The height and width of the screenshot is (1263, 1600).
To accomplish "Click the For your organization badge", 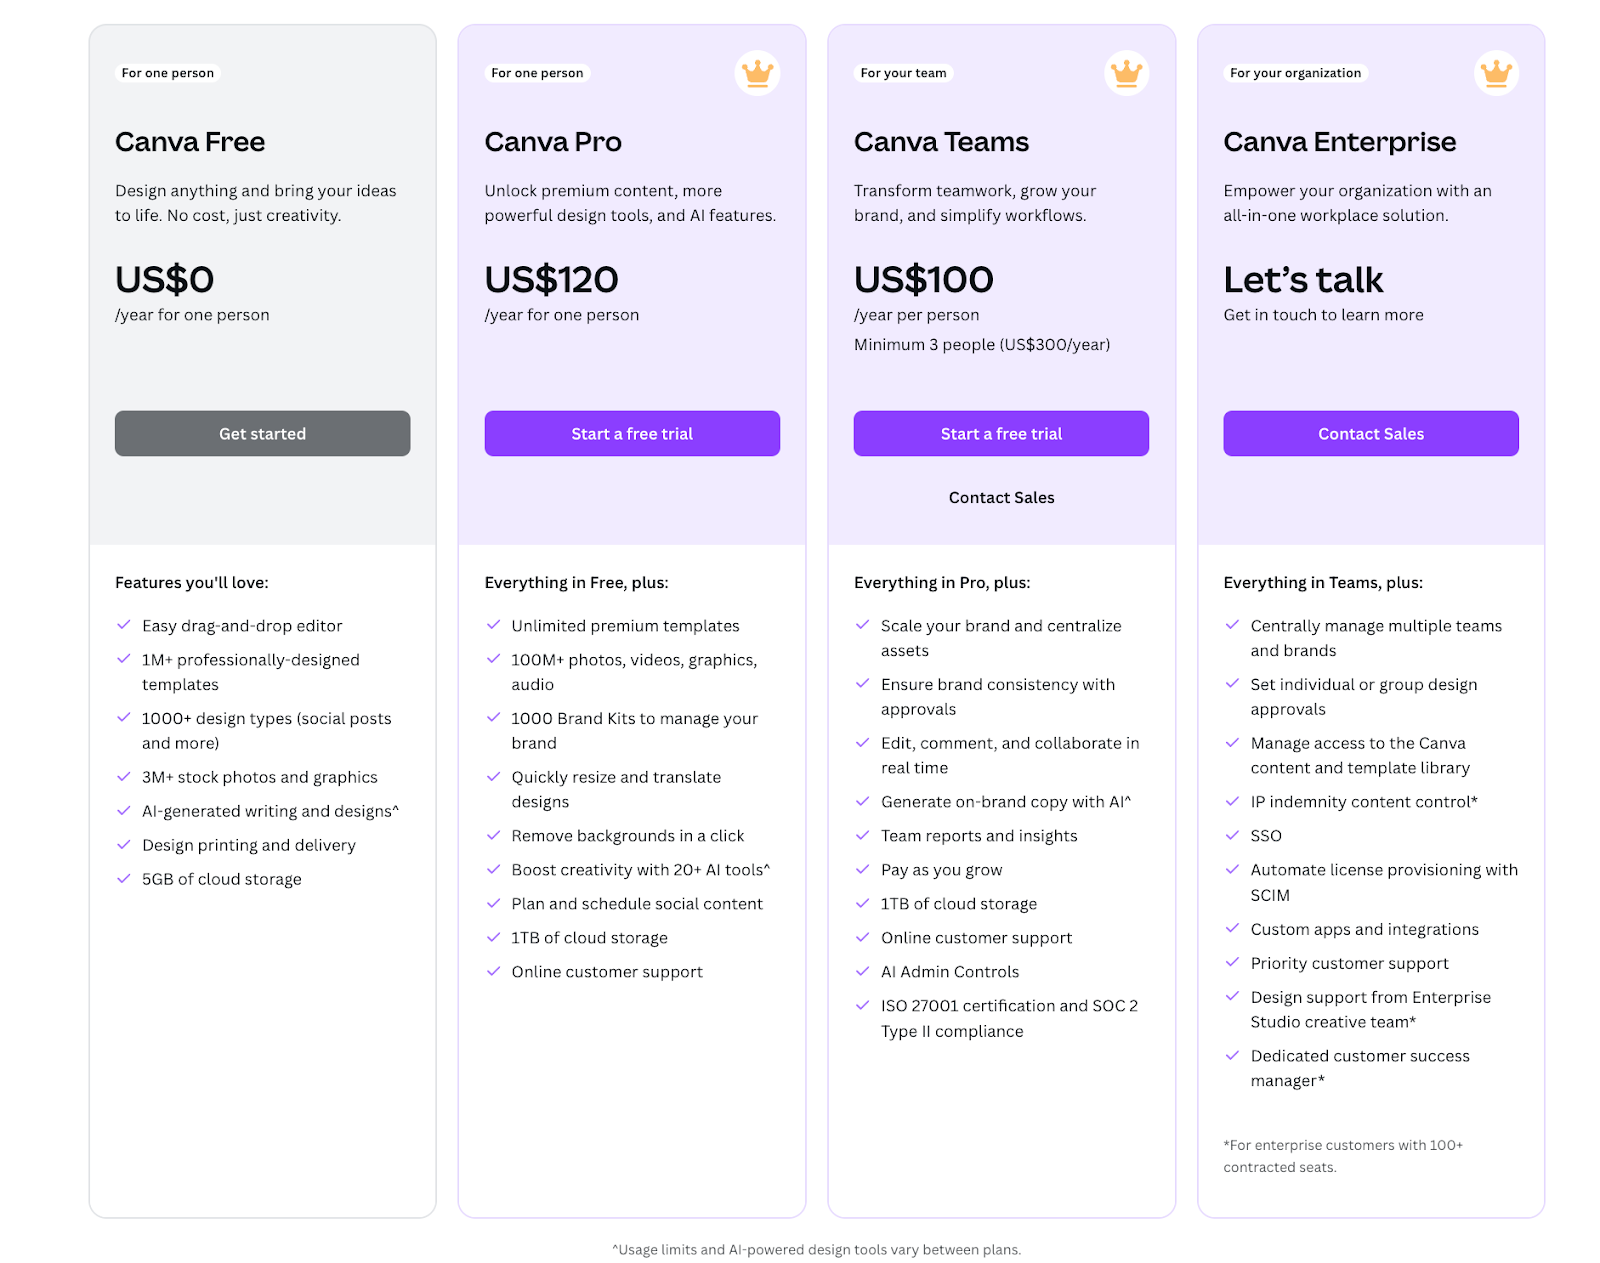I will 1295,72.
